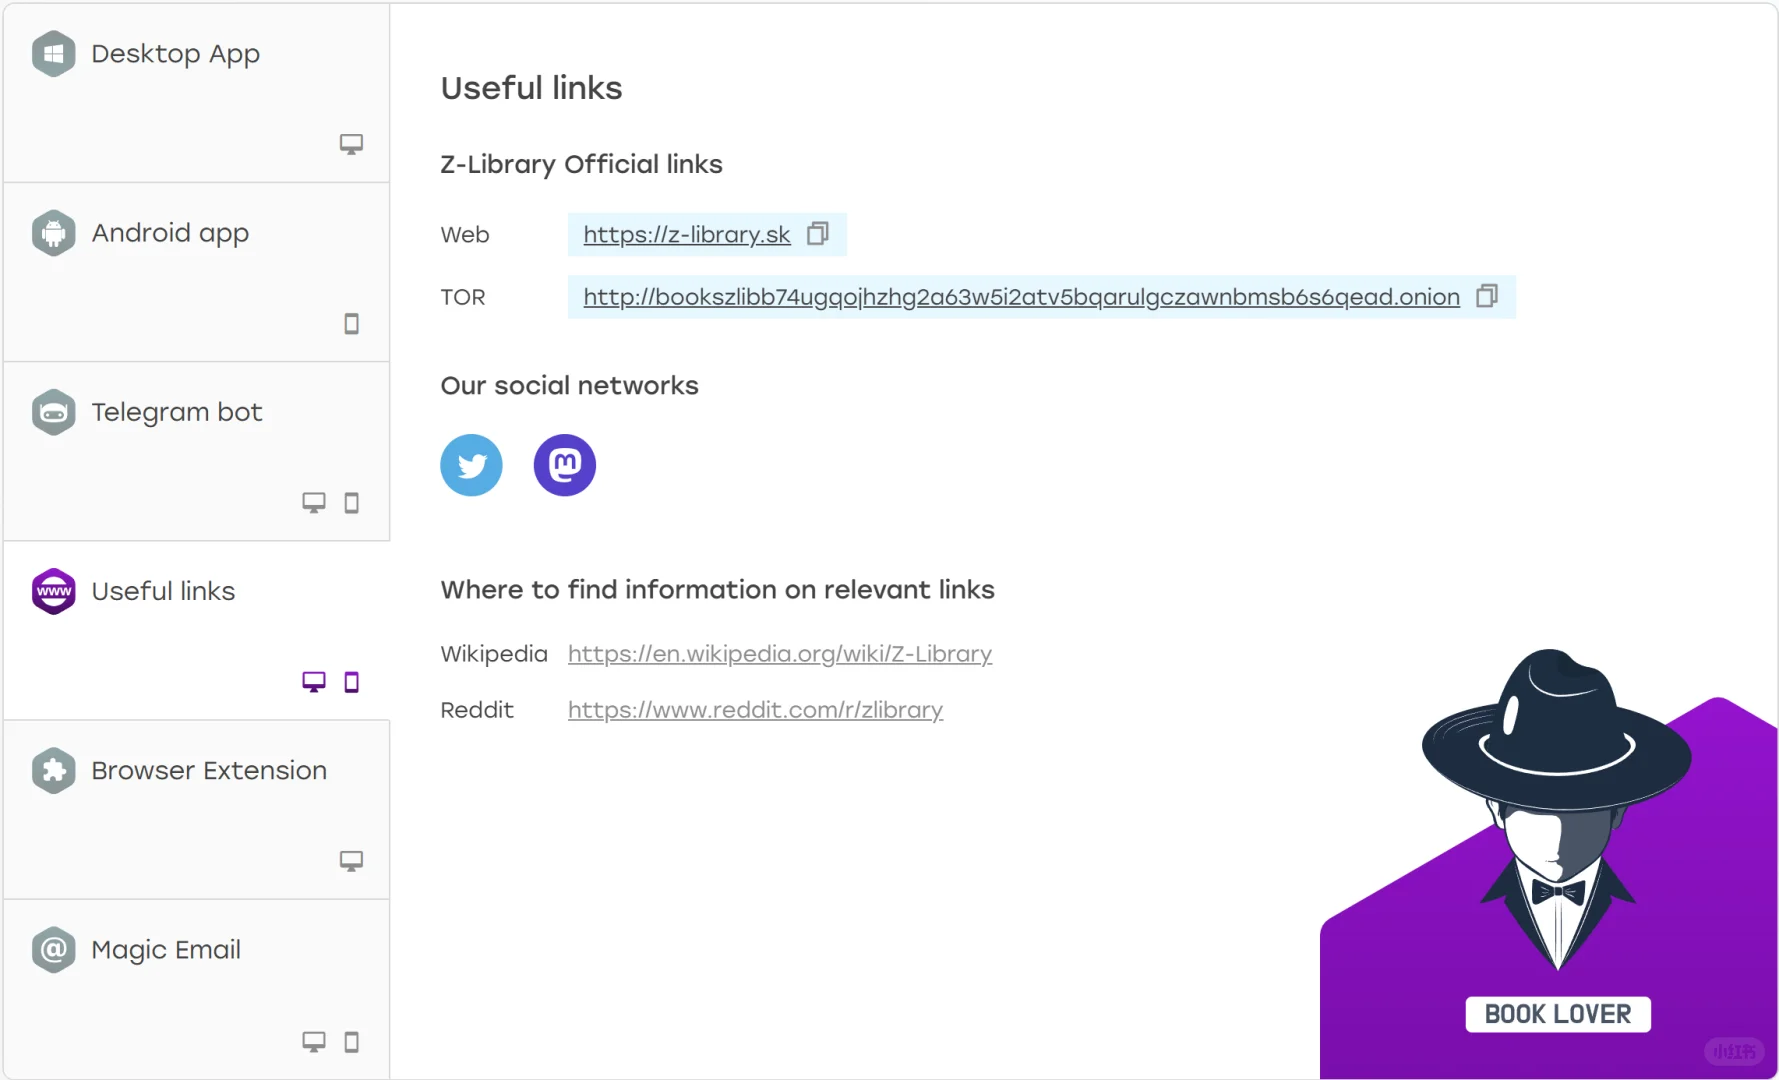The image size is (1779, 1080).
Task: Open the https://z-library.sk link
Action: pos(687,235)
